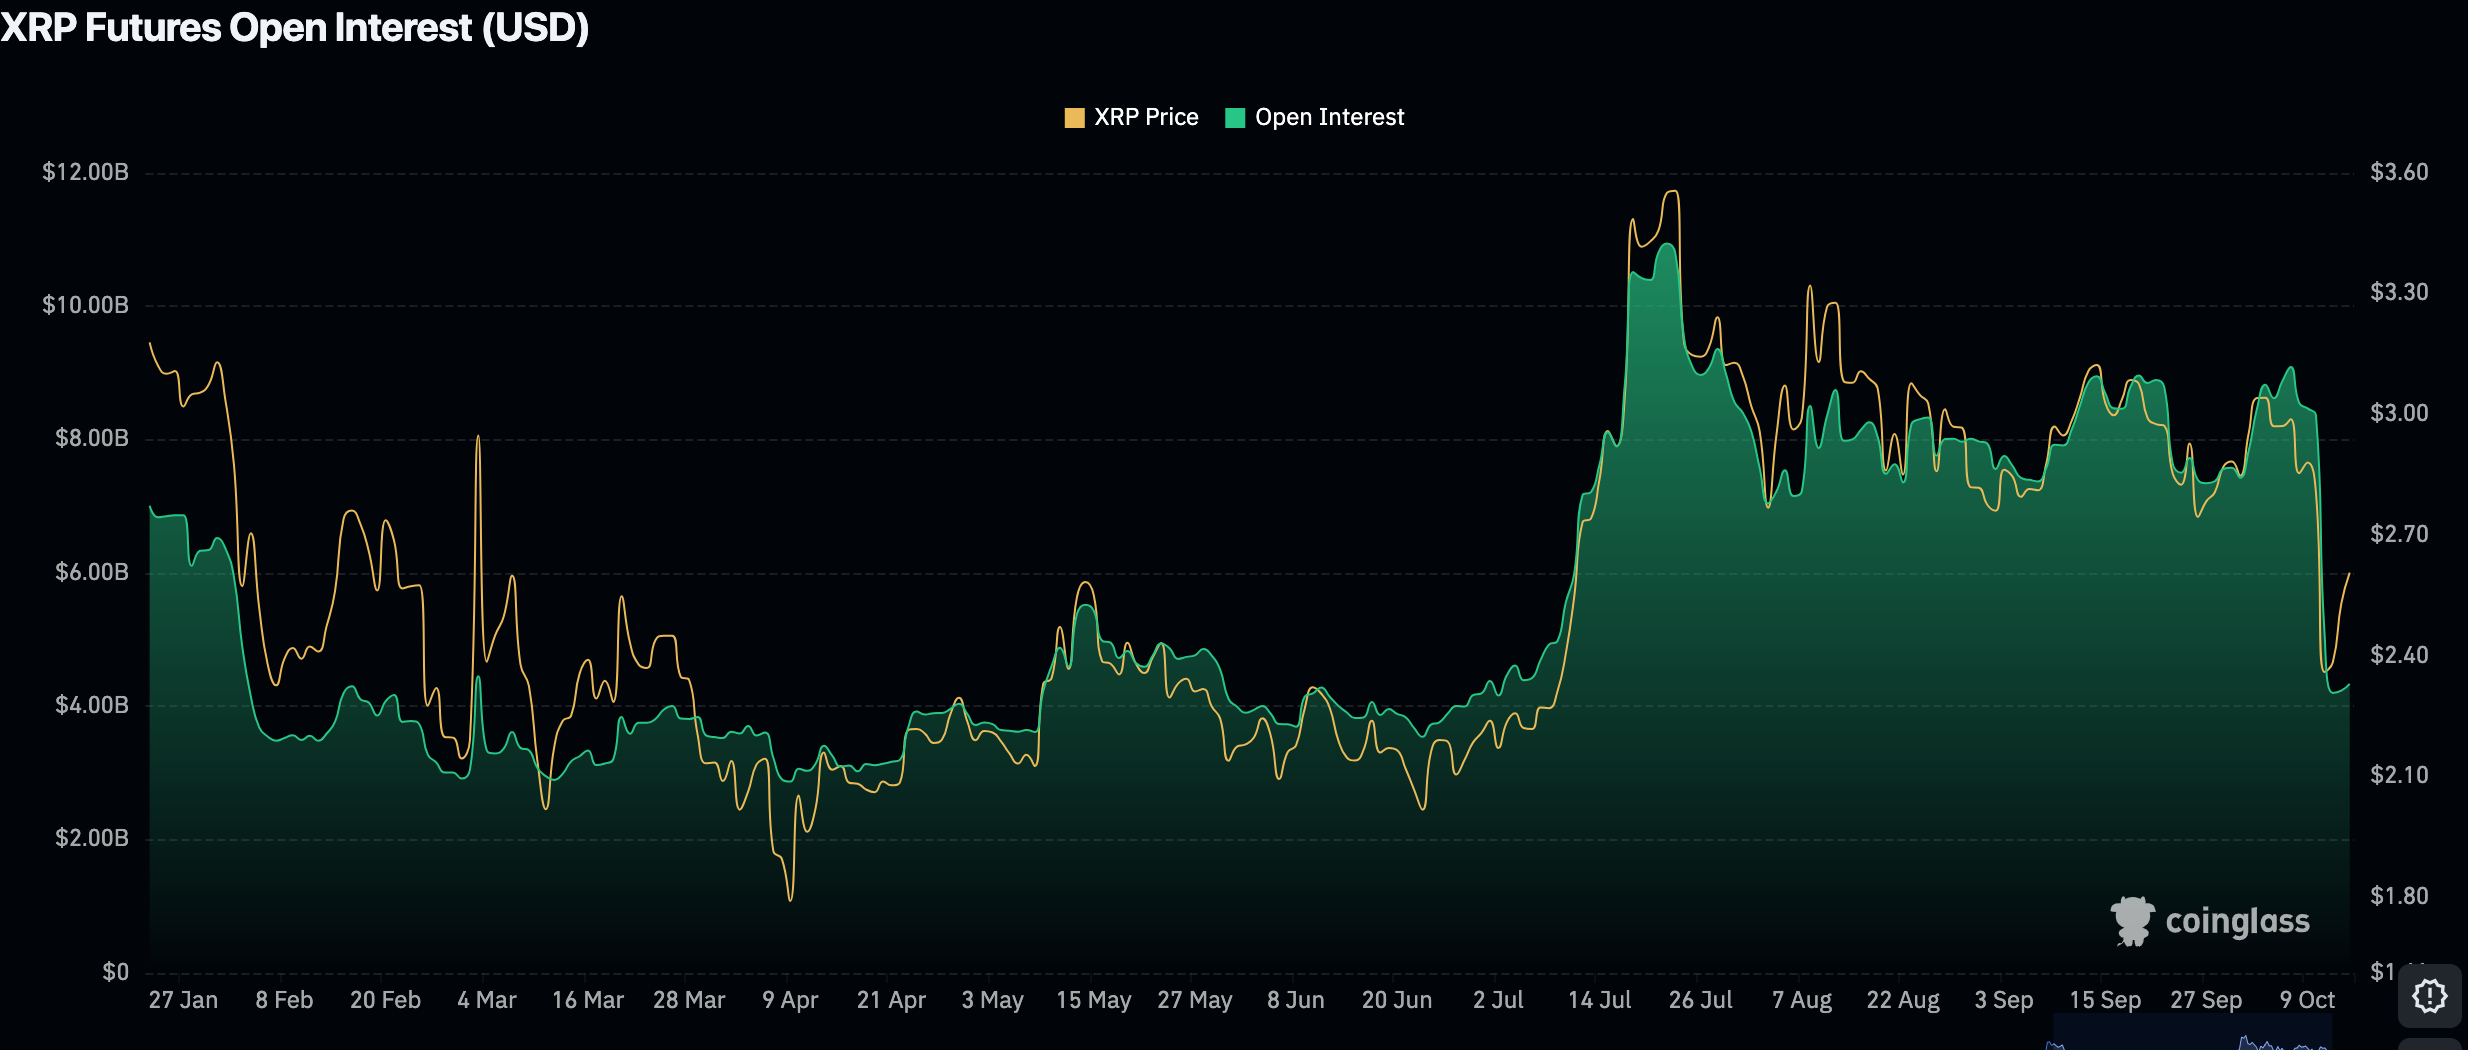Click the 26 Jul date axis label

tap(1700, 1000)
